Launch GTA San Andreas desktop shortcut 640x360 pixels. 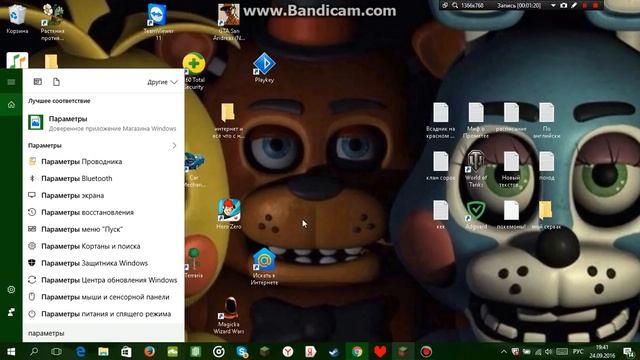click(229, 22)
